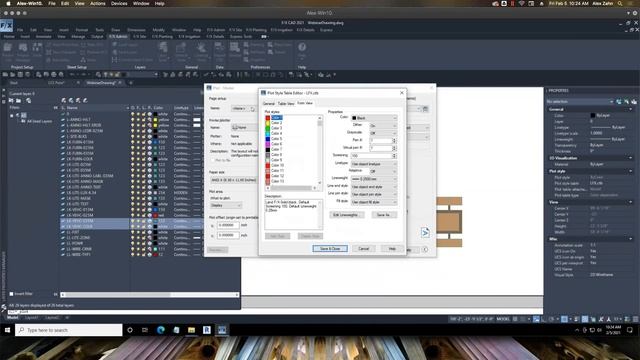Switch to the General tab in editor
This screenshot has height=360, width=640.
pyautogui.click(x=269, y=103)
